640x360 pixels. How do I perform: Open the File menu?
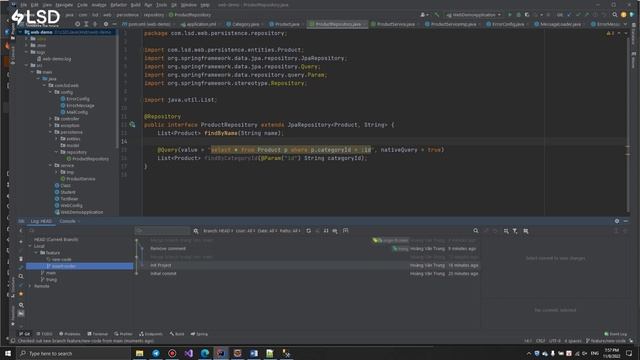[x=24, y=5]
